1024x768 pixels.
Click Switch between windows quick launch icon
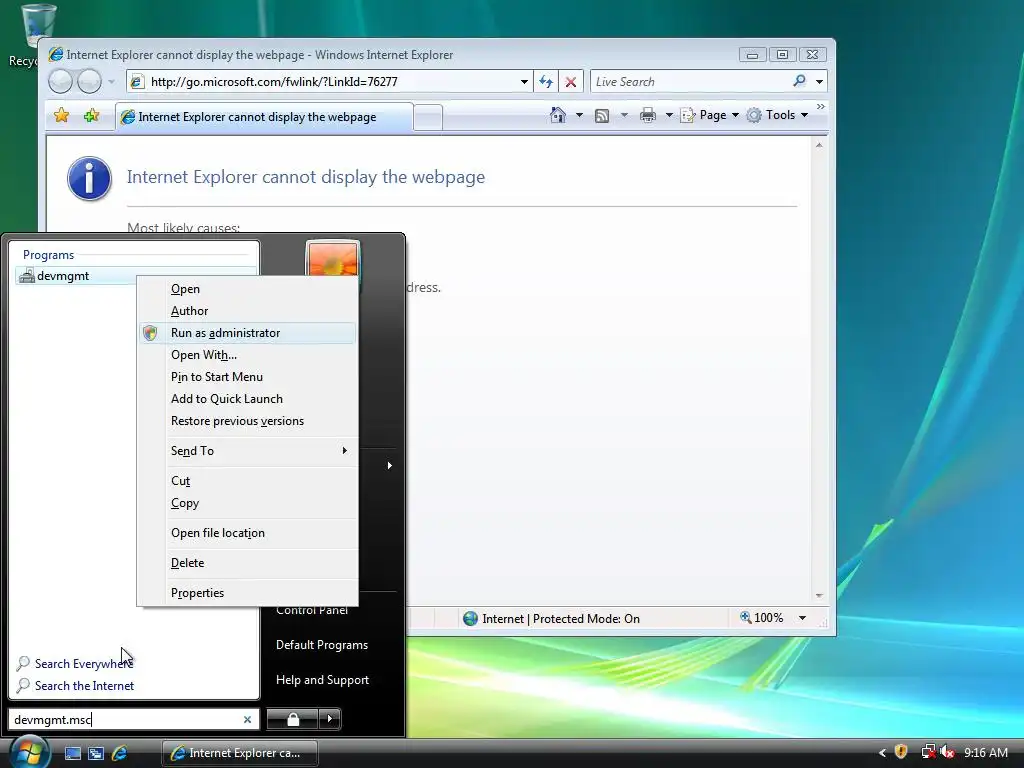pos(96,753)
